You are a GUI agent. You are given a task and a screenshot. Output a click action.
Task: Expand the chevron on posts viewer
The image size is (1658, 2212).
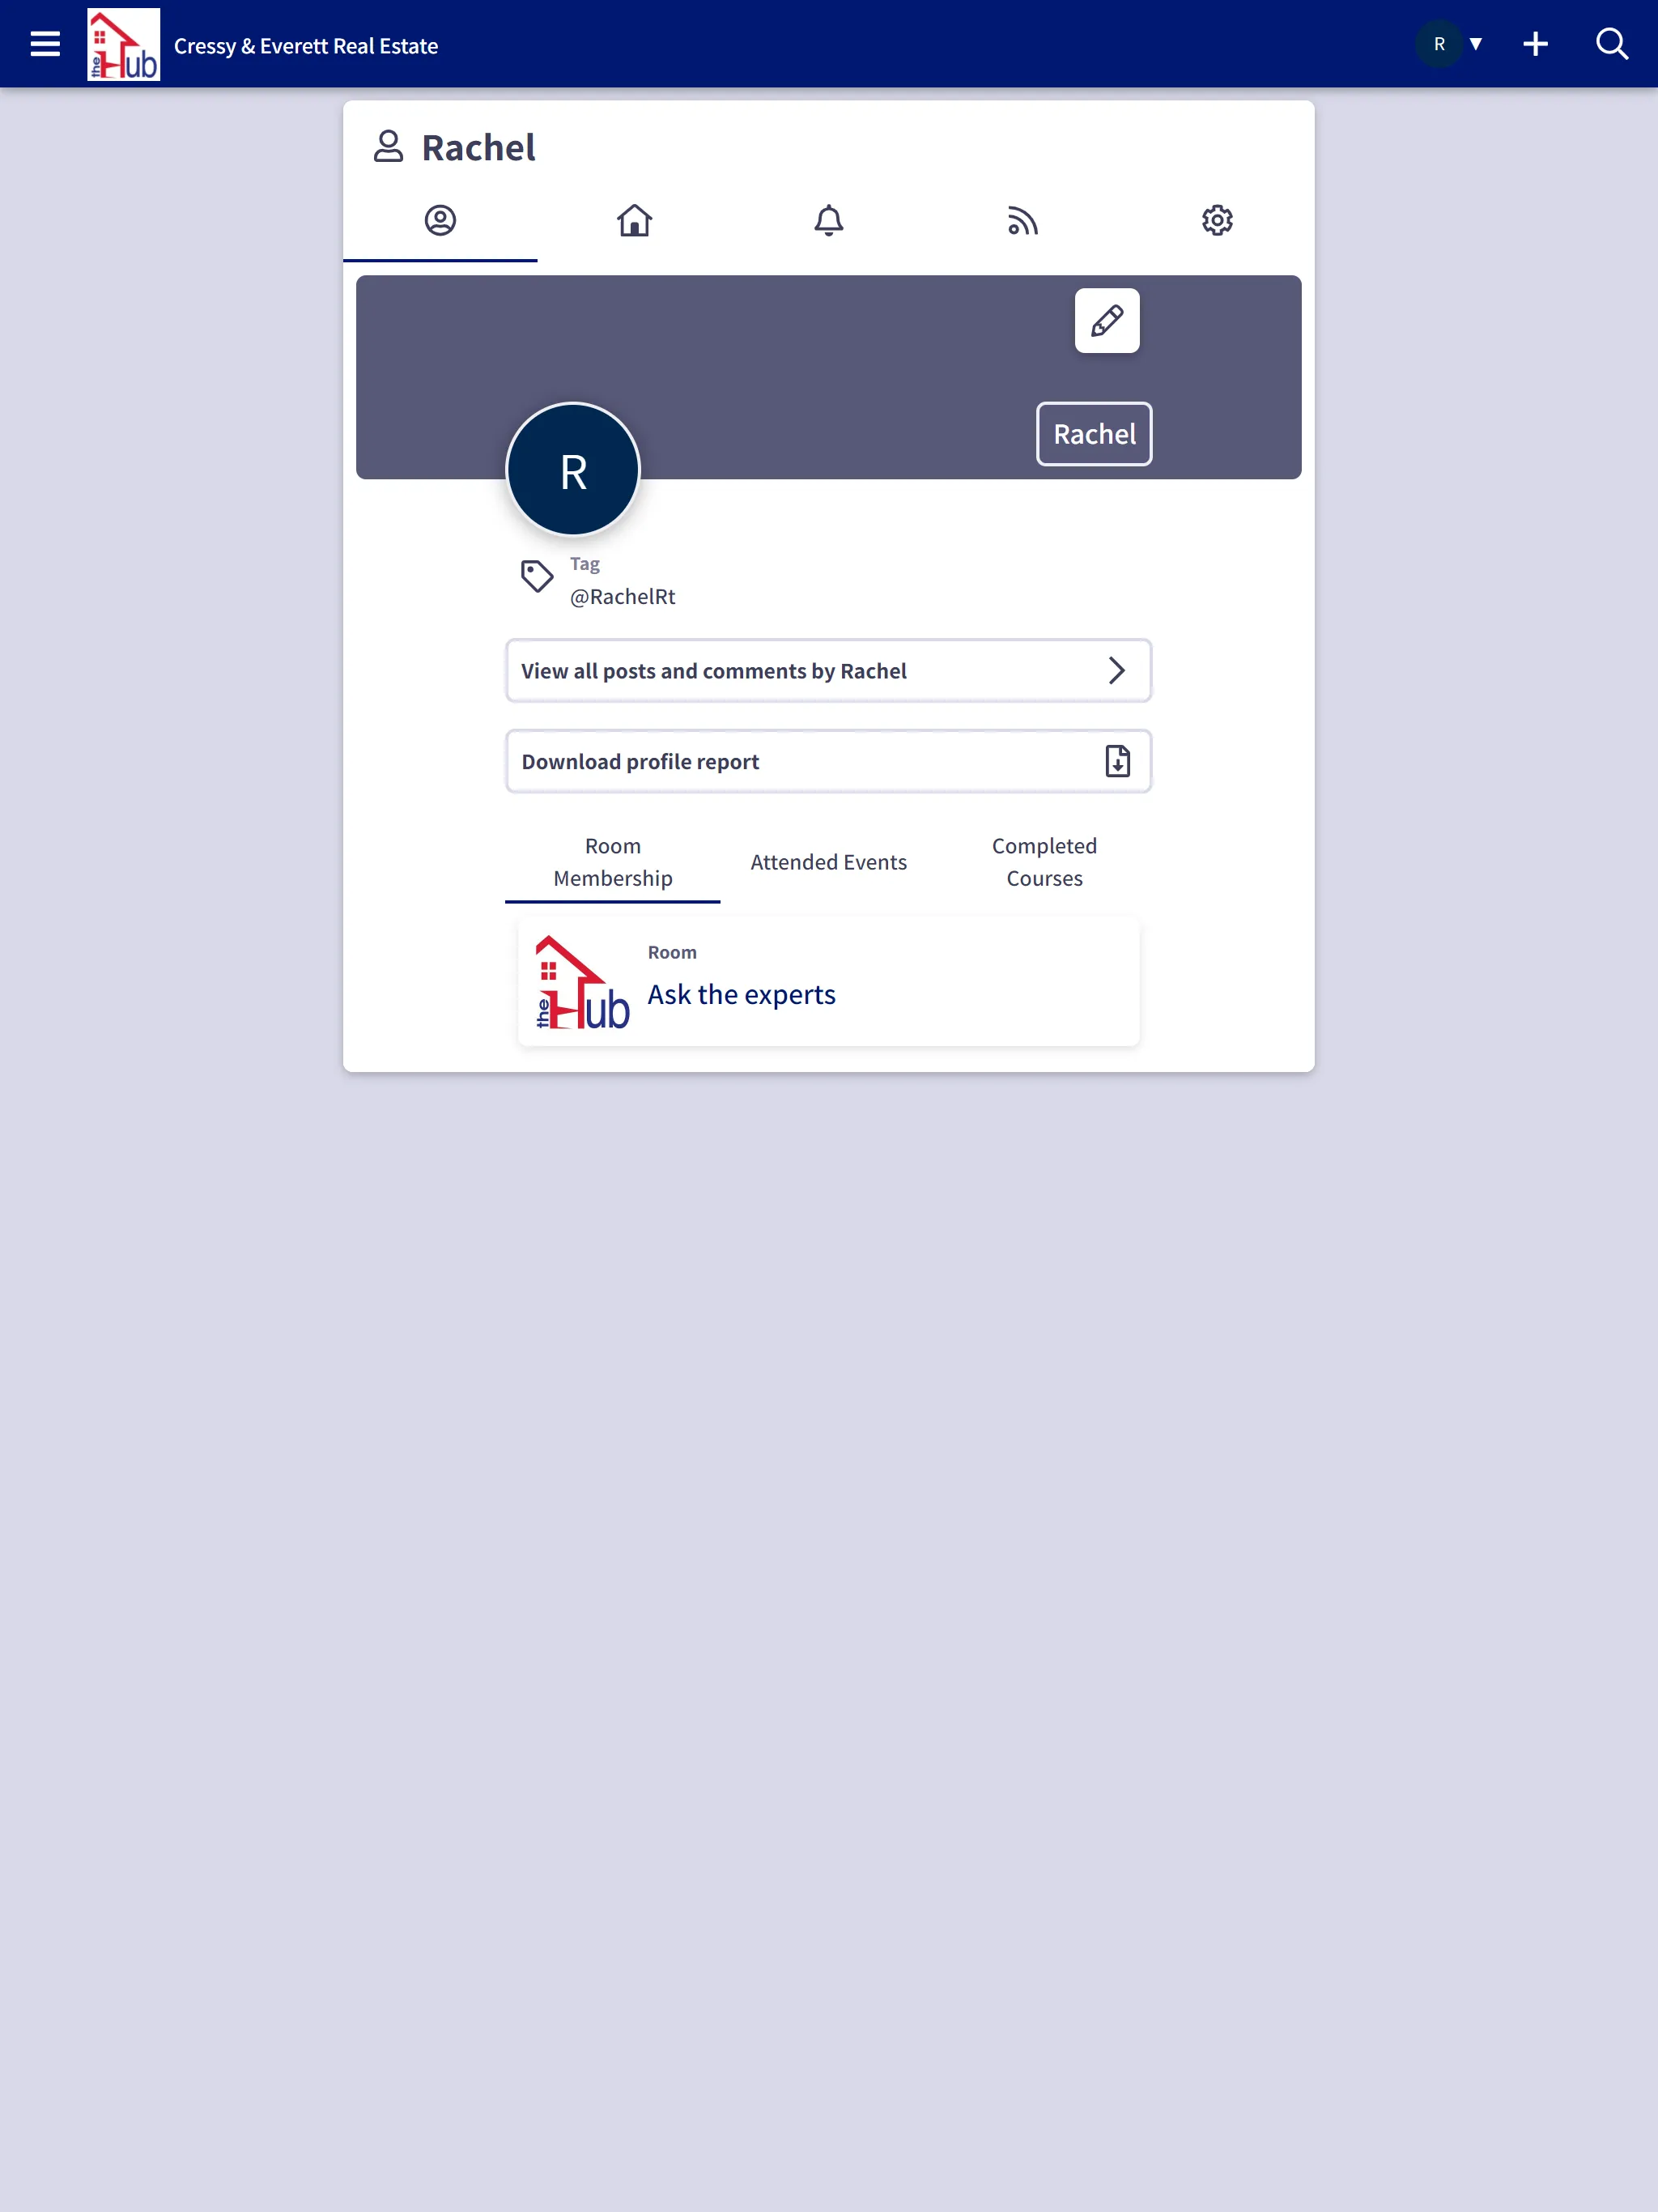coord(1118,670)
